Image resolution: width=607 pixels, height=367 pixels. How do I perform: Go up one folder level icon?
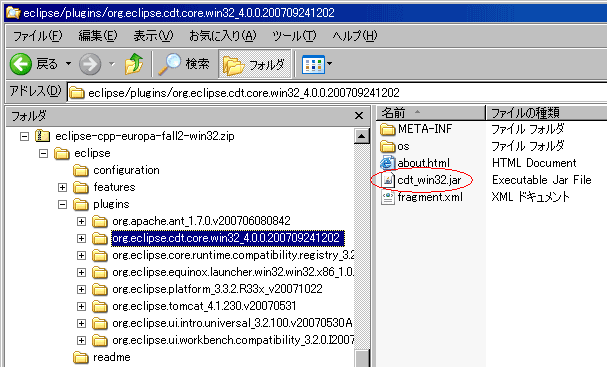(134, 64)
